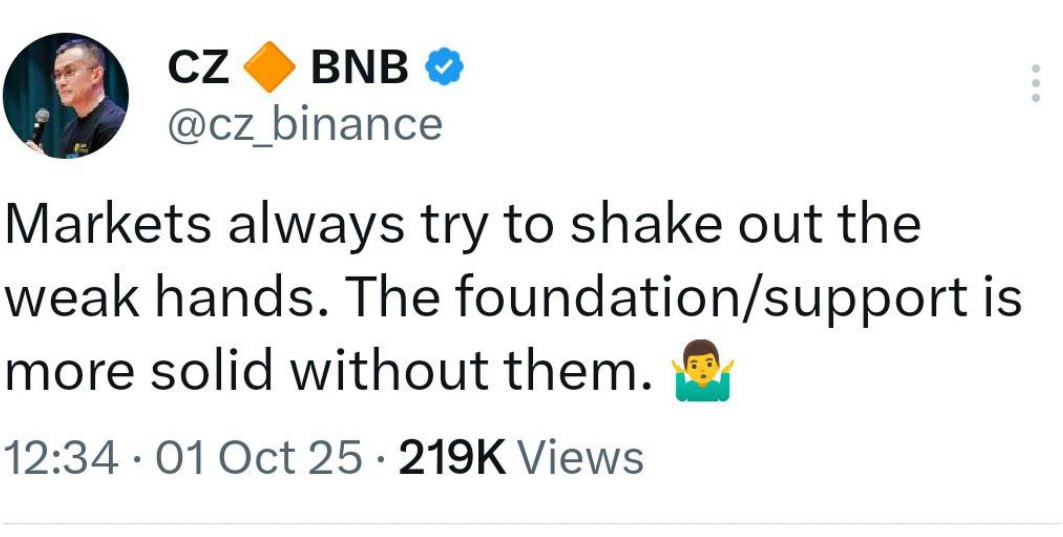Viewport: 1063px width, 537px height.
Task: Click the 219K view count
Action: pos(454,458)
